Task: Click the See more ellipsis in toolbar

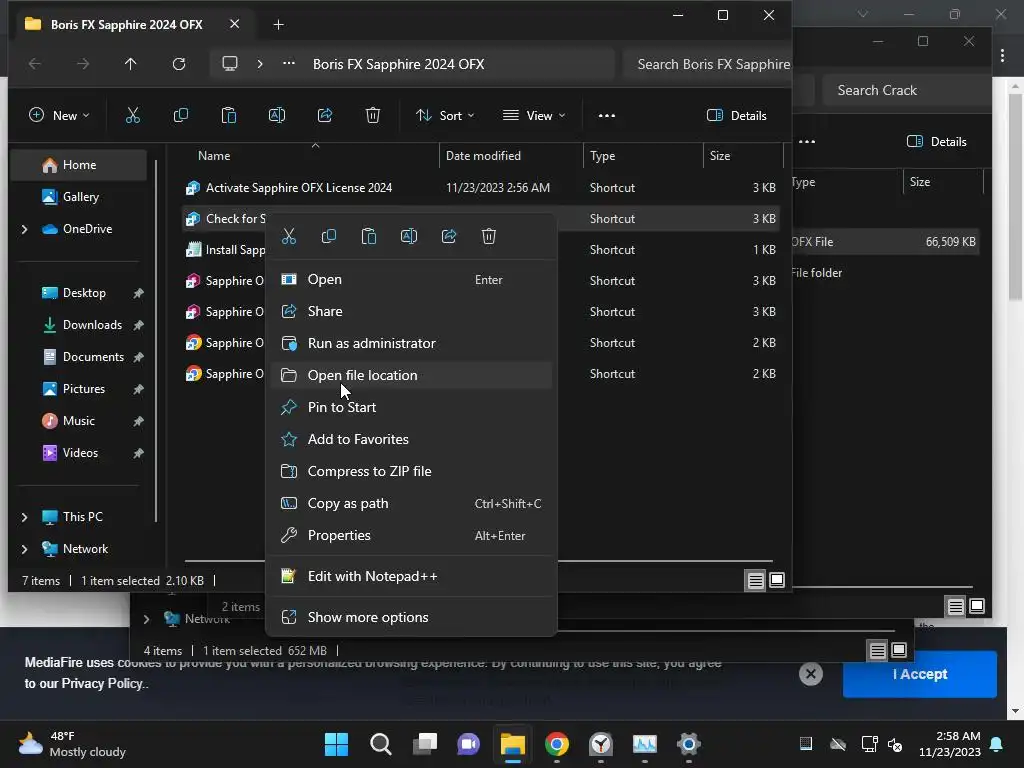Action: point(607,116)
